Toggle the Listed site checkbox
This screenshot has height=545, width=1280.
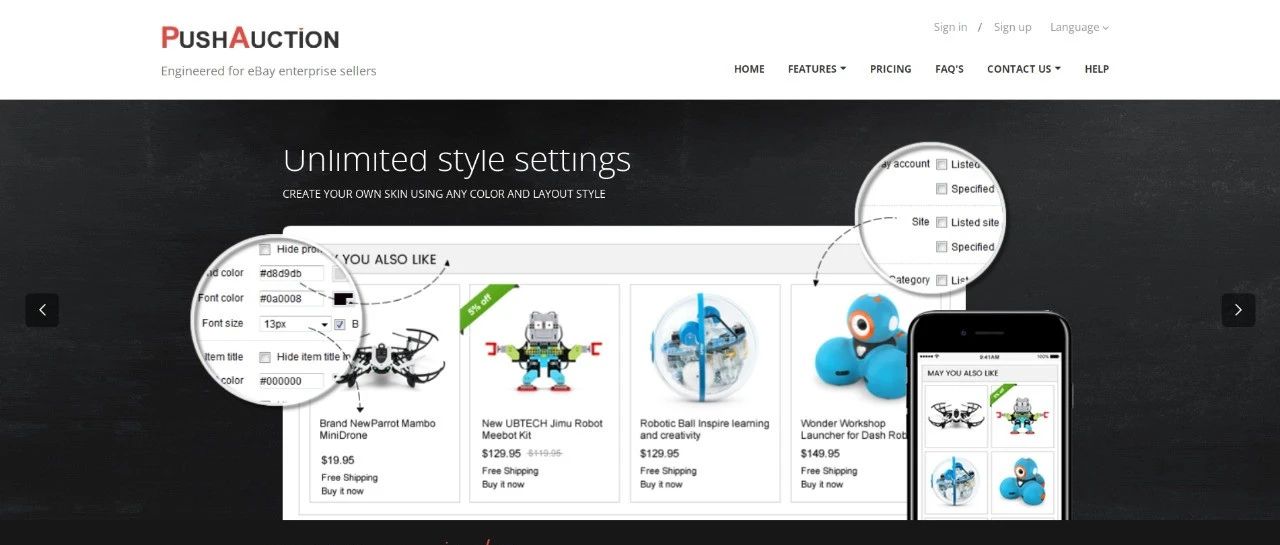click(x=942, y=222)
